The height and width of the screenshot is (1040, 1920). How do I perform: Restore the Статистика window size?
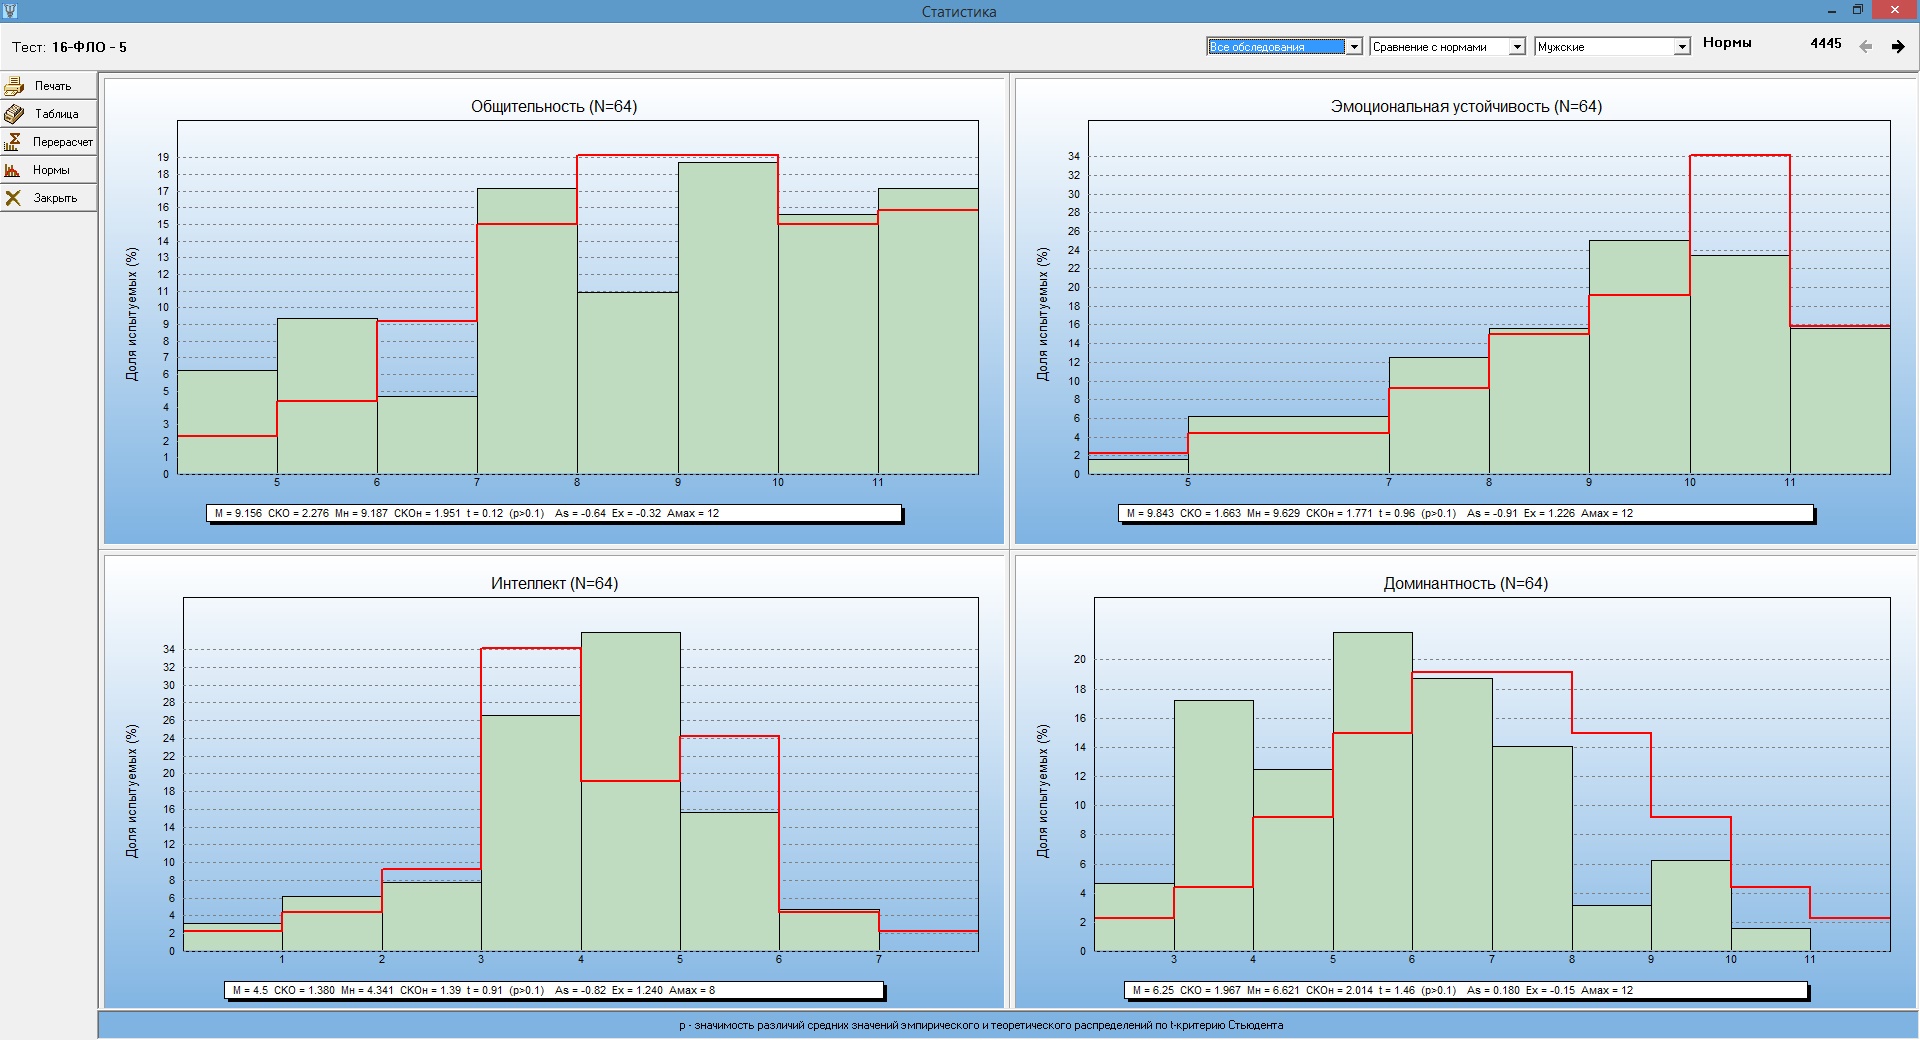pyautogui.click(x=1857, y=11)
